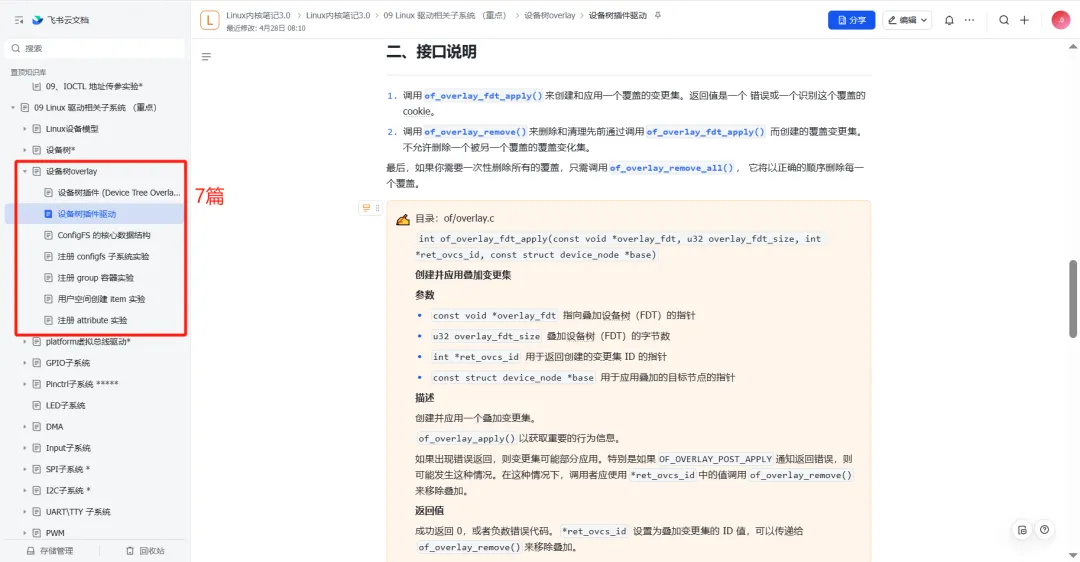Click the plus icon to create new
This screenshot has height=562, width=1080.
pyautogui.click(x=1024, y=20)
